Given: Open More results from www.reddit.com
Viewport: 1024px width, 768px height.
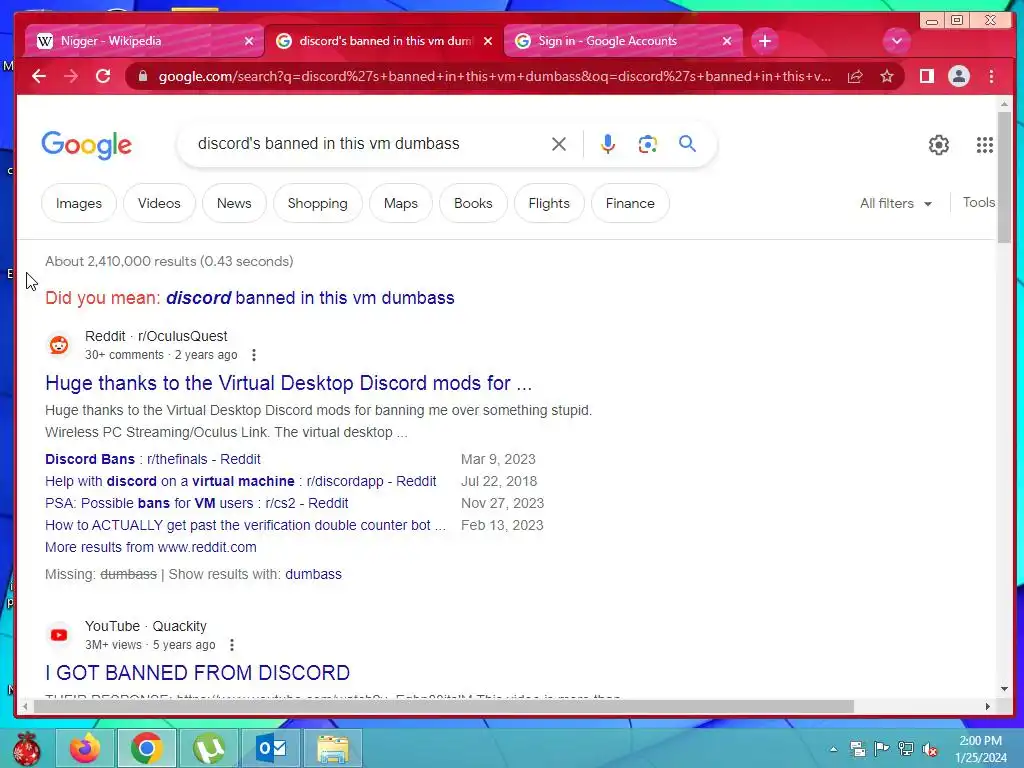Looking at the screenshot, I should (x=151, y=547).
